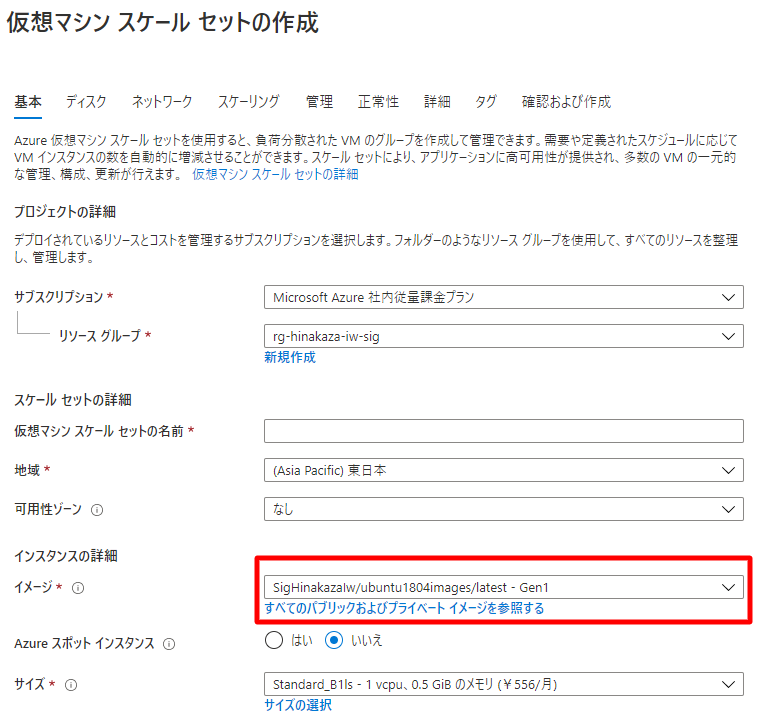Click the サイズの選択 link
The image size is (760, 727).
pyautogui.click(x=298, y=705)
